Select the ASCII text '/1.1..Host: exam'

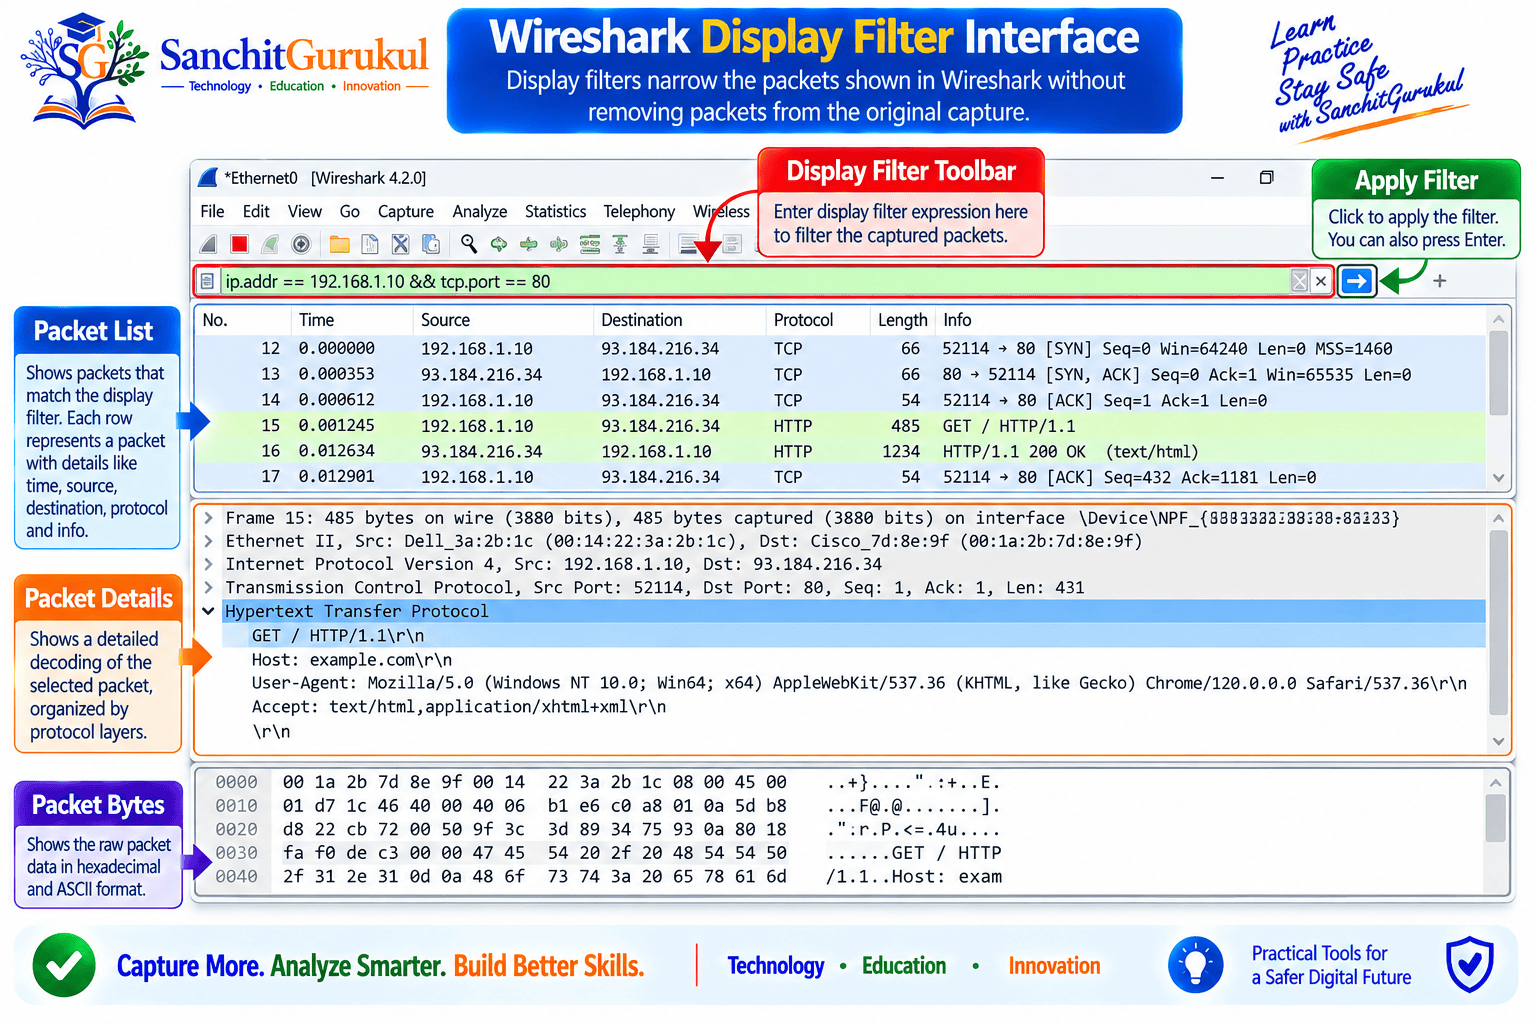[x=914, y=877]
